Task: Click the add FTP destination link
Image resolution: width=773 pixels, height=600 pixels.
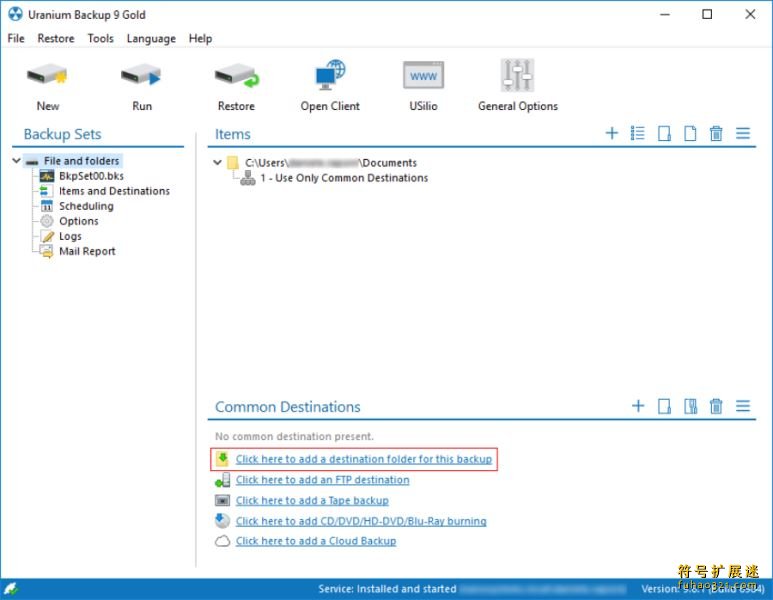Action: tap(322, 480)
